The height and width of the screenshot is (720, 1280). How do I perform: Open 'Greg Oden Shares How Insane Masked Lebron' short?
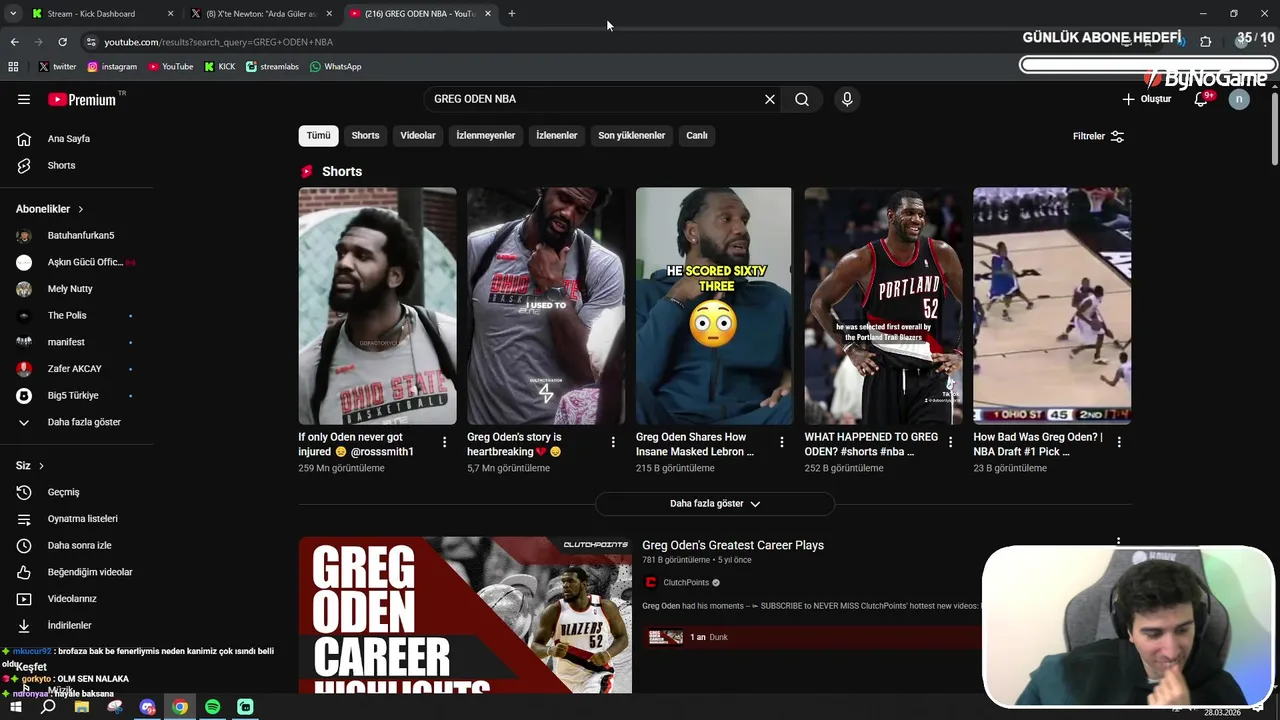(x=714, y=306)
